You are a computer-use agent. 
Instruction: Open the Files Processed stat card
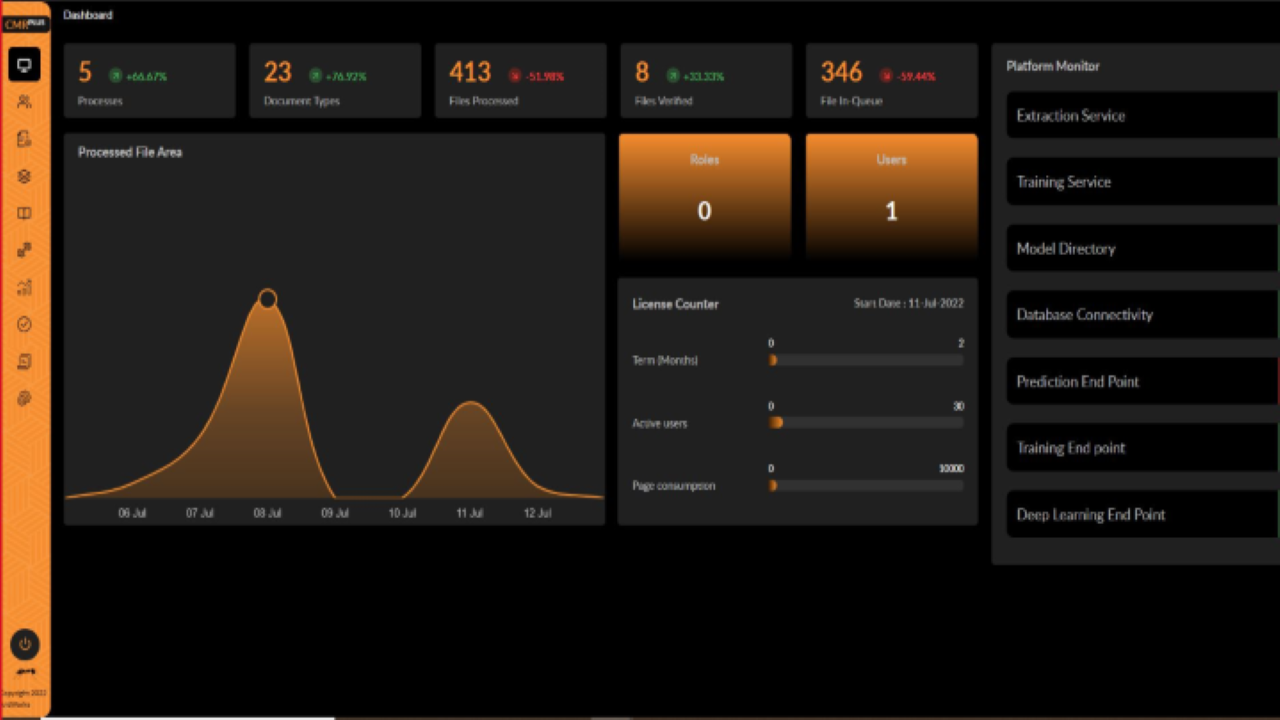click(x=520, y=81)
